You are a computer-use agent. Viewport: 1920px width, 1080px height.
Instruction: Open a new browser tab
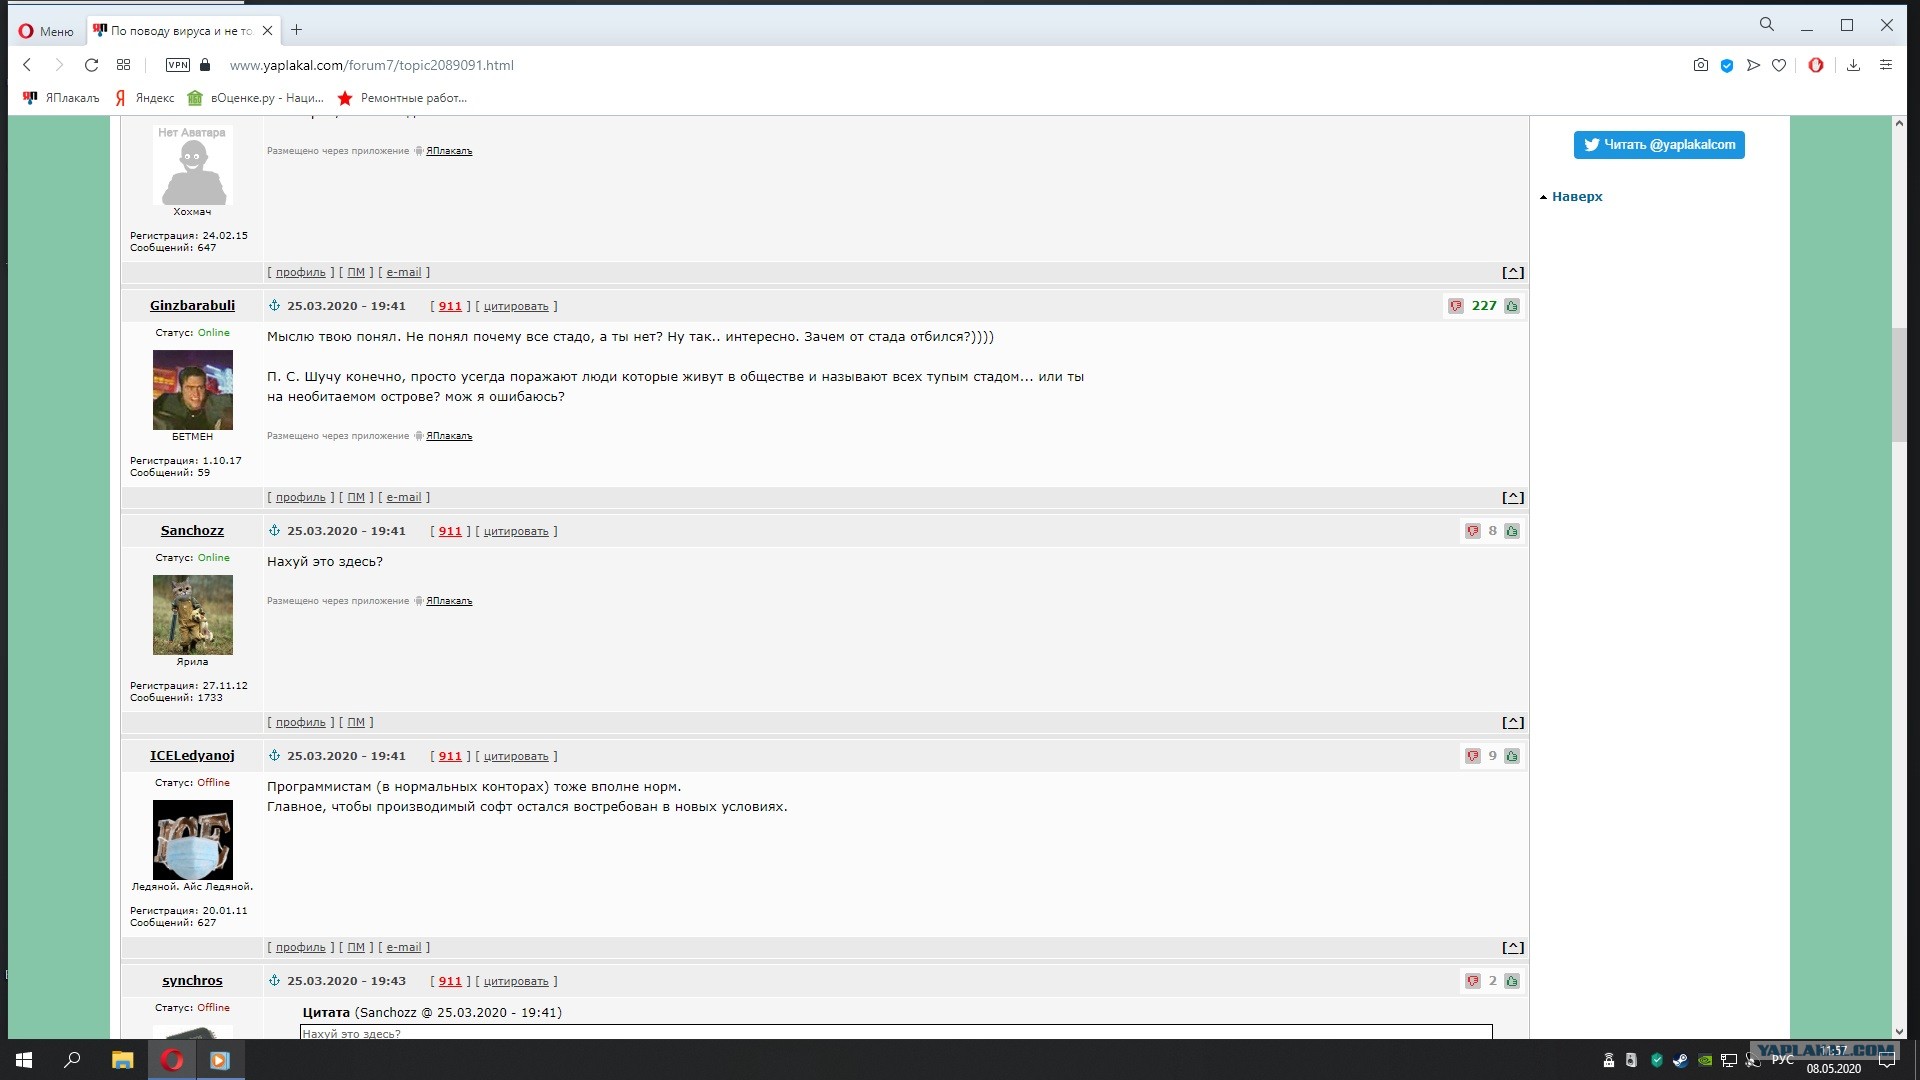click(x=296, y=30)
